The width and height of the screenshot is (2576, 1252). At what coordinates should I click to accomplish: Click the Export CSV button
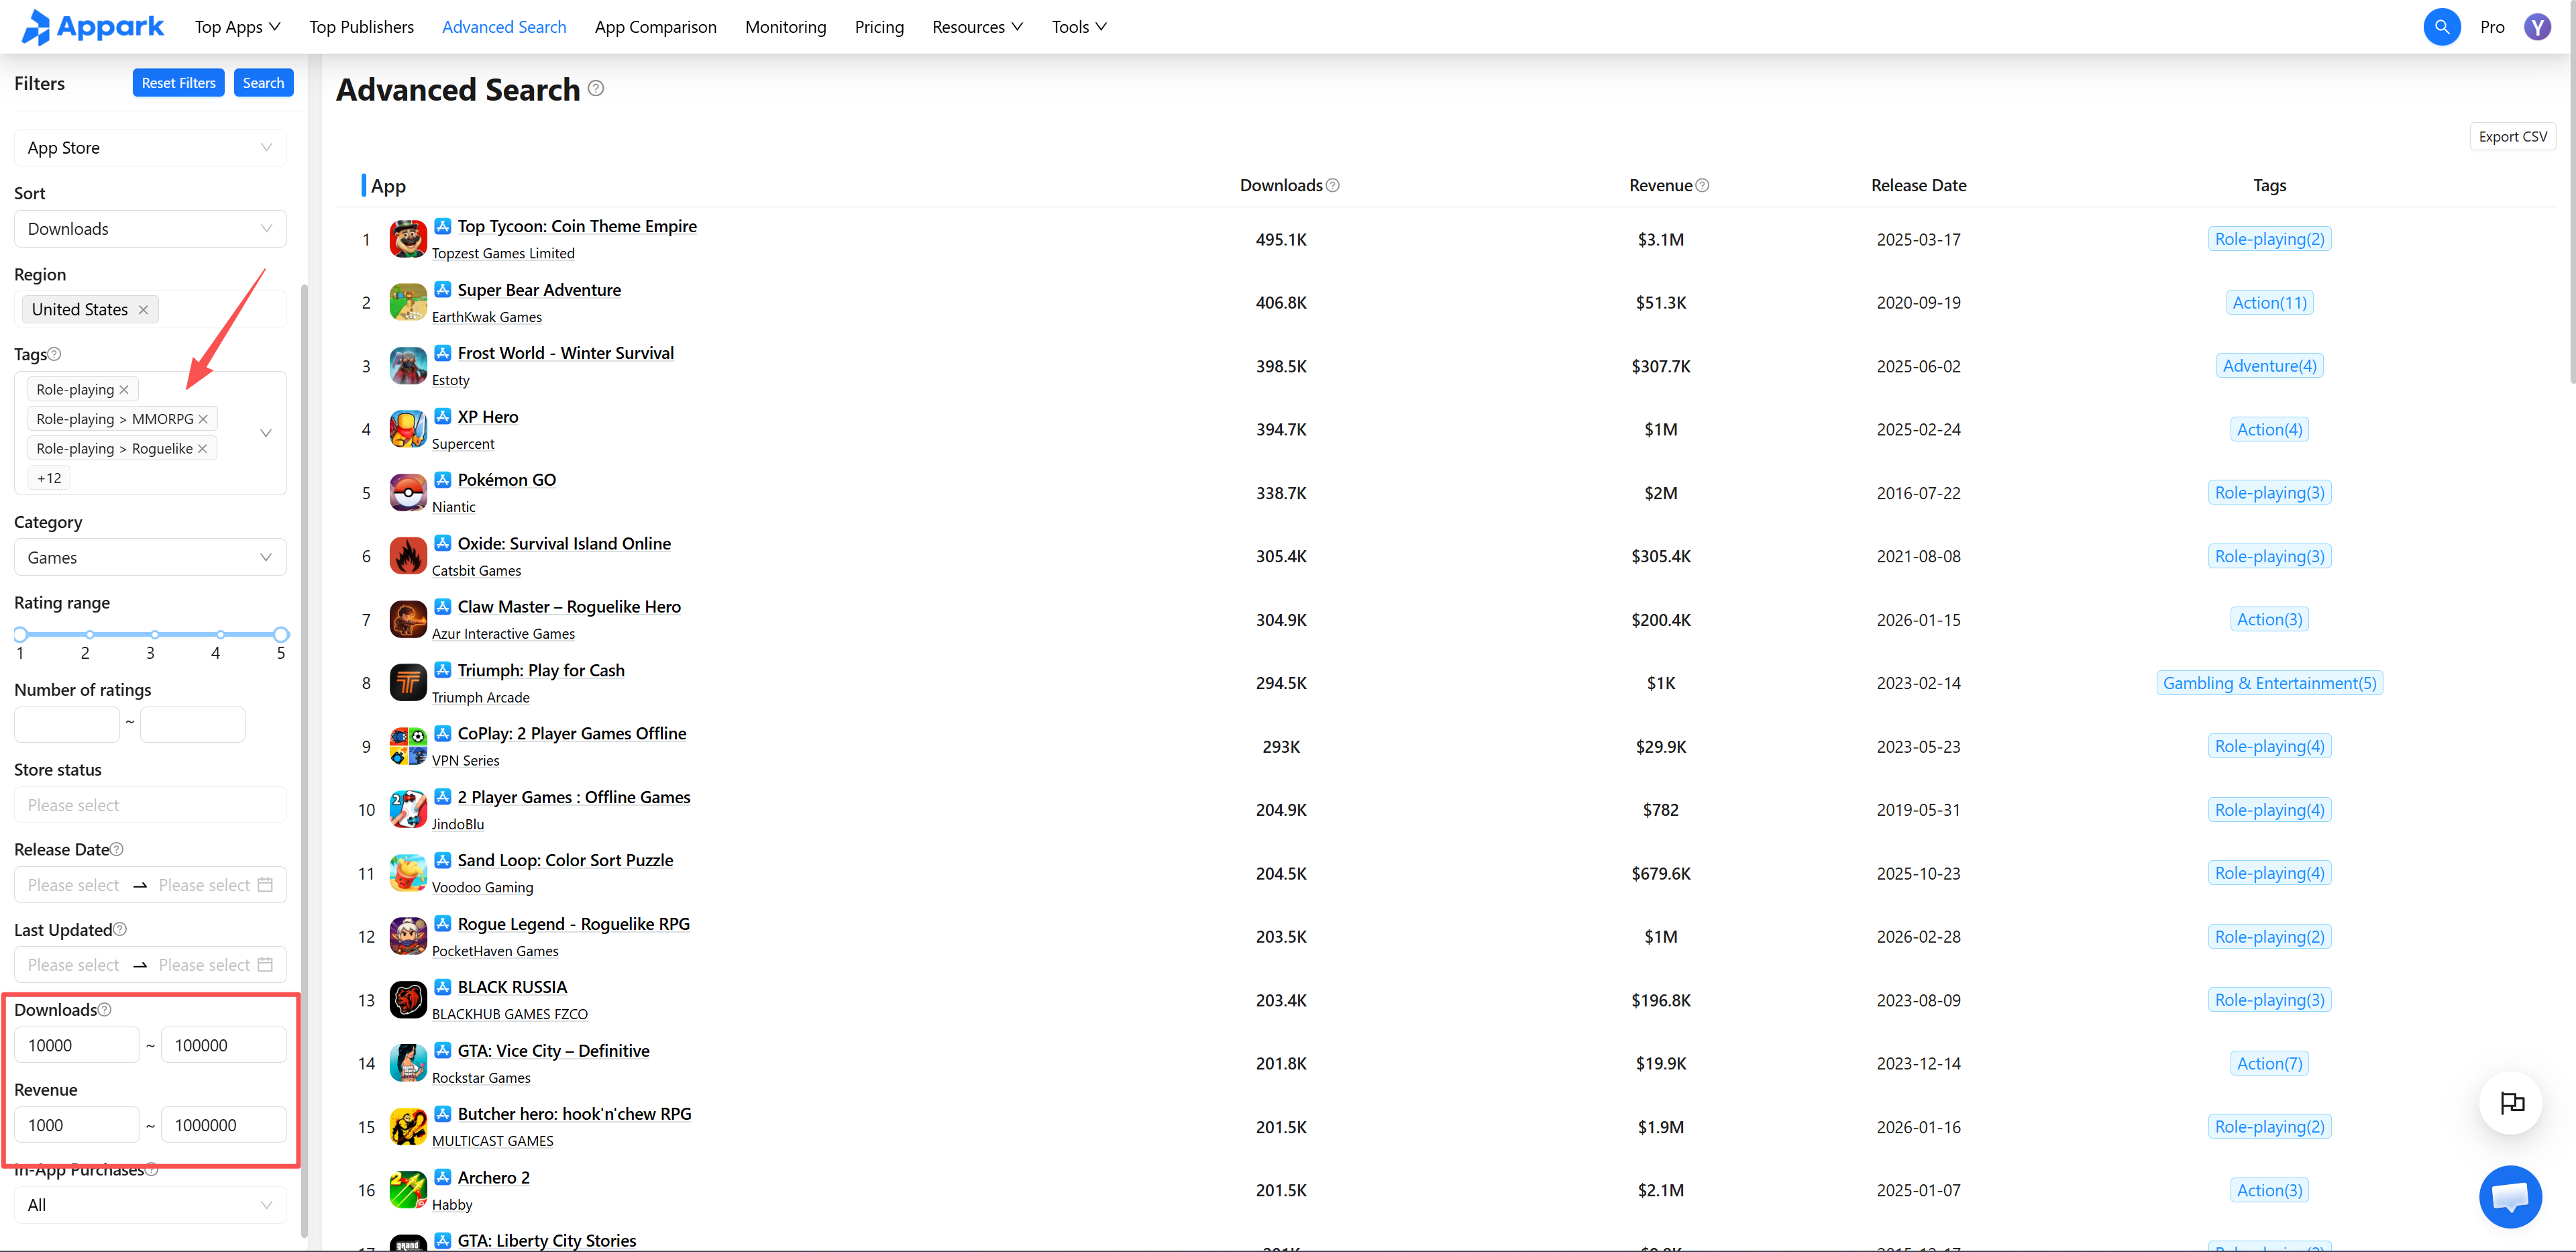tap(2512, 137)
